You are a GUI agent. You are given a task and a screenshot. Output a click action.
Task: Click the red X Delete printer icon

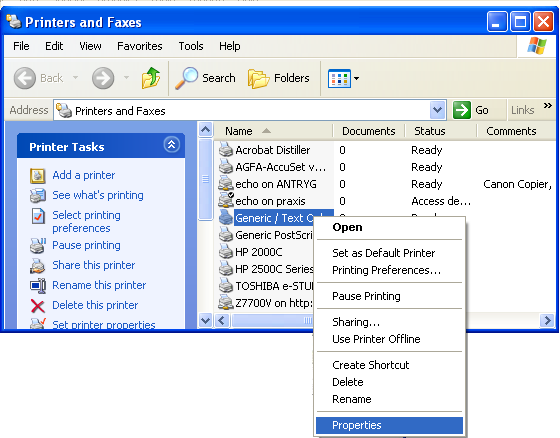pyautogui.click(x=38, y=306)
